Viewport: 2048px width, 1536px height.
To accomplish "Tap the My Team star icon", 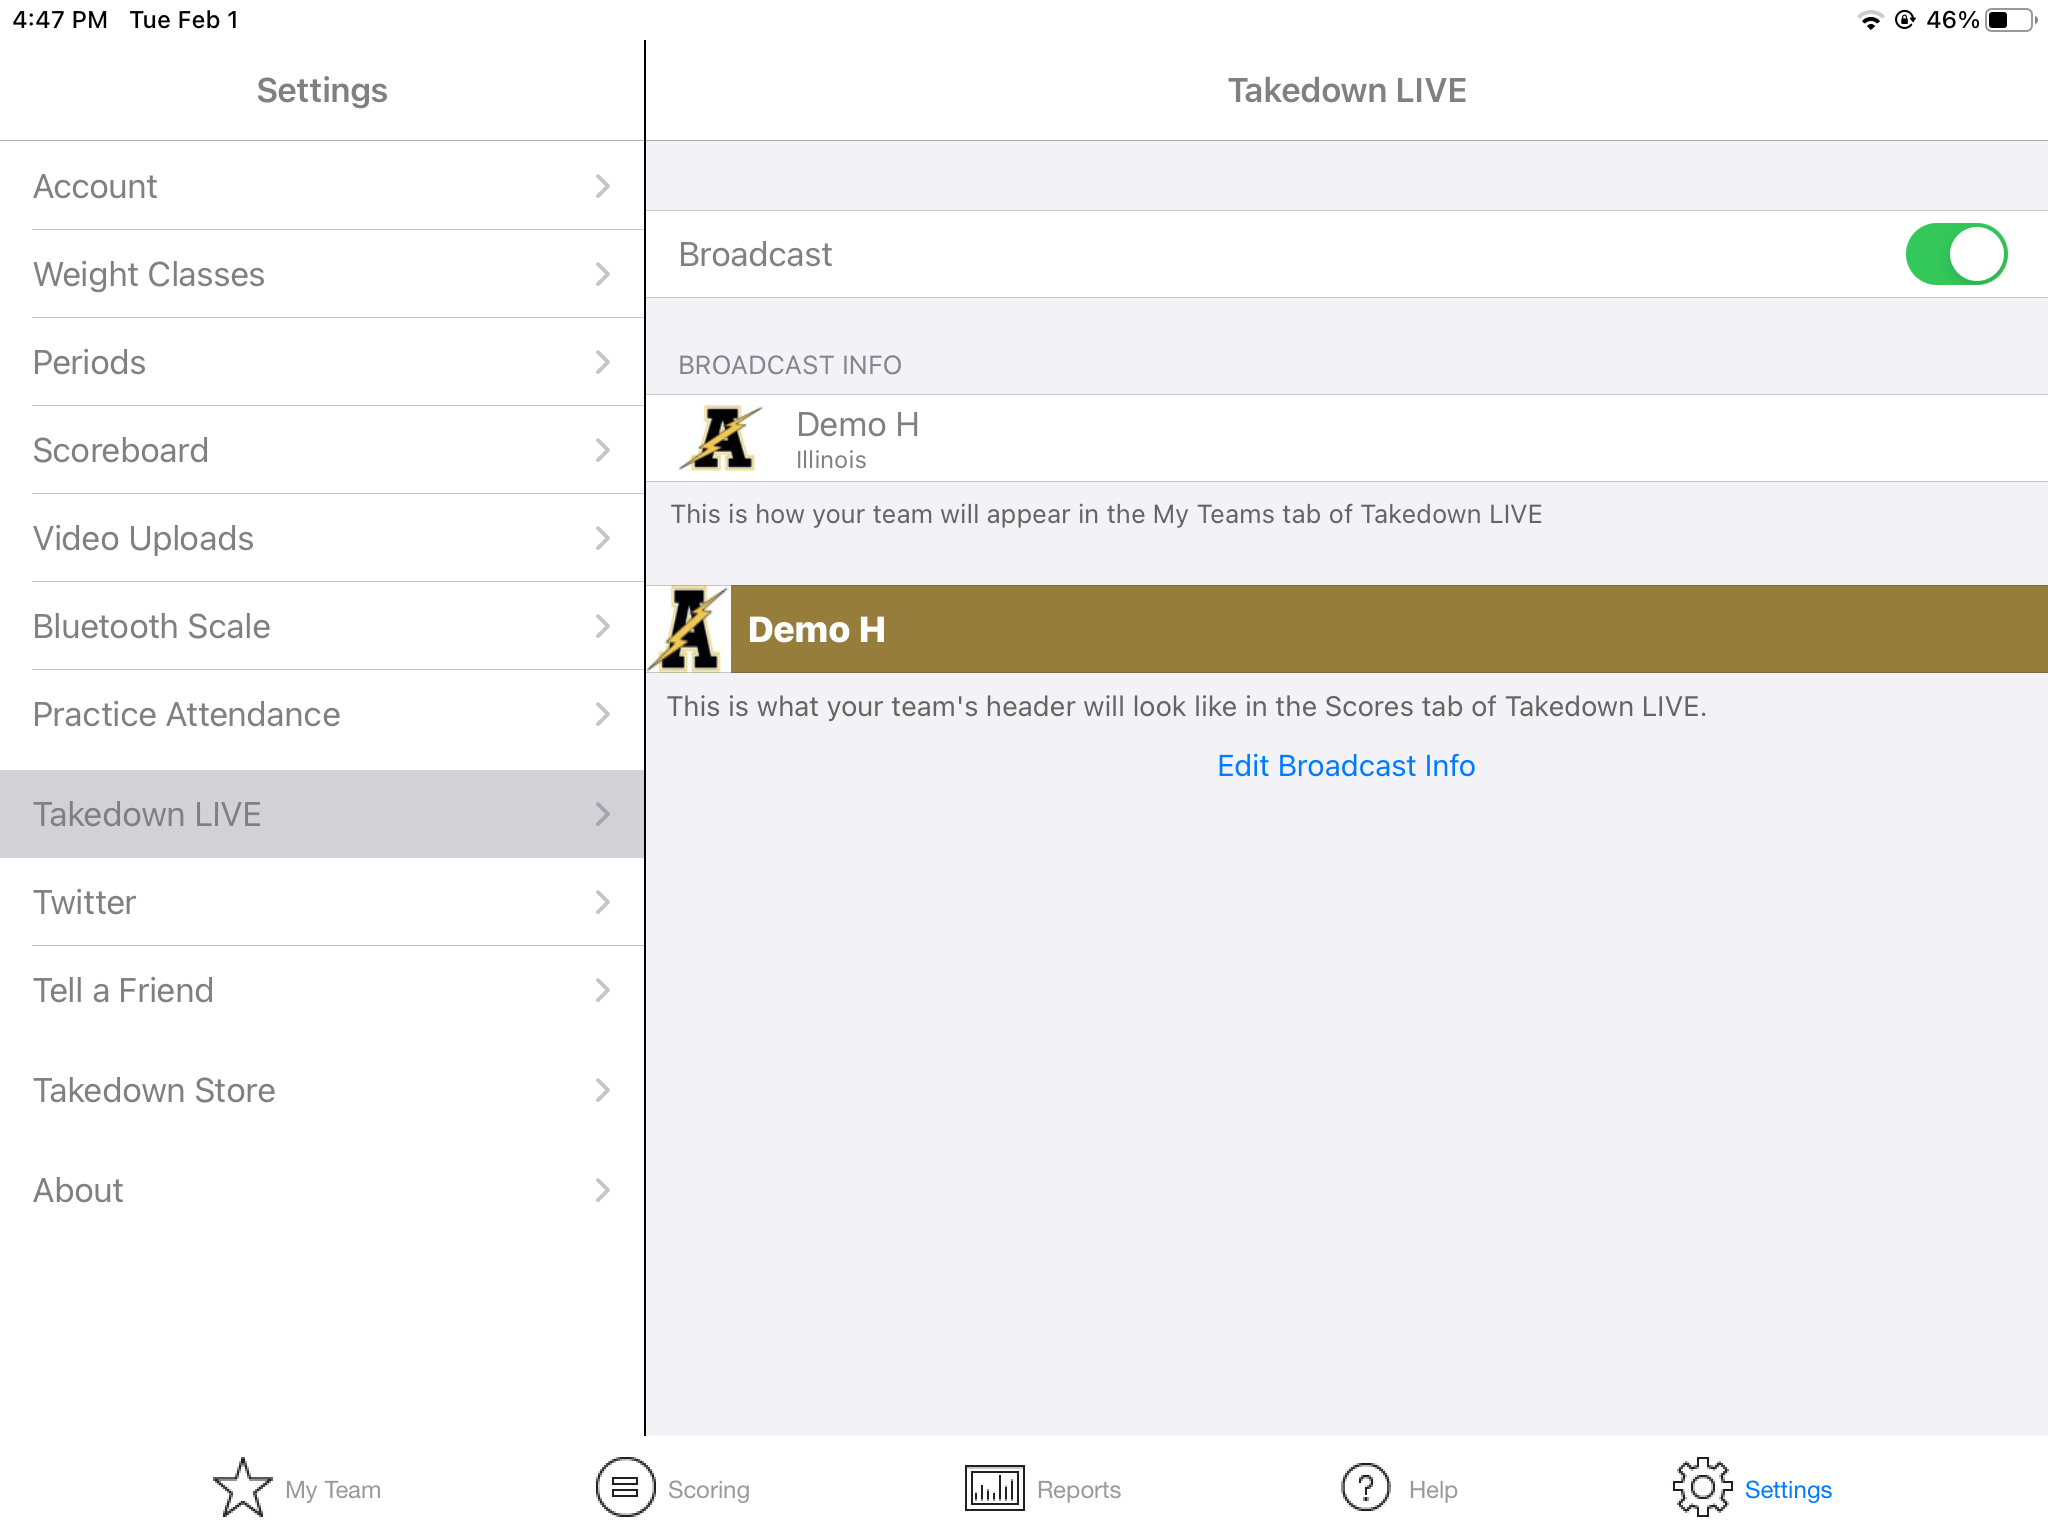I will (x=242, y=1488).
